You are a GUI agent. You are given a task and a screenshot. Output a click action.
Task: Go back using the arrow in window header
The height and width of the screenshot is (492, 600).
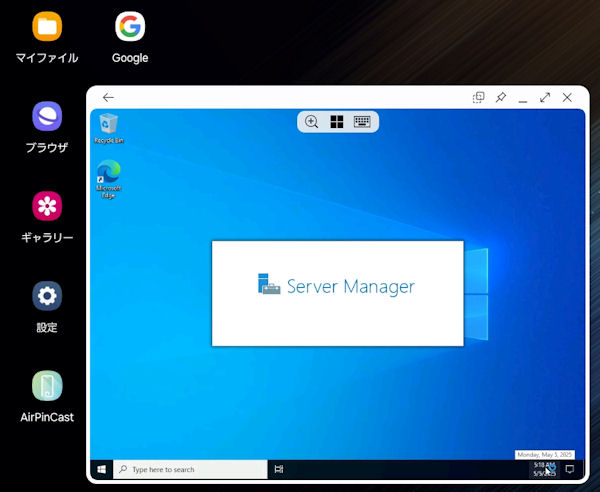click(108, 97)
